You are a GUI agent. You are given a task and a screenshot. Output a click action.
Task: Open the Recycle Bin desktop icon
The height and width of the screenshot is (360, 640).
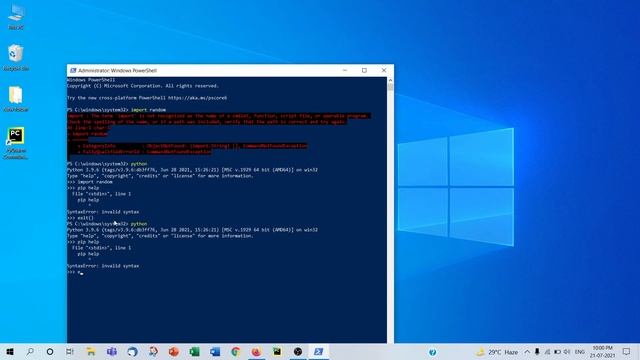[x=16, y=57]
